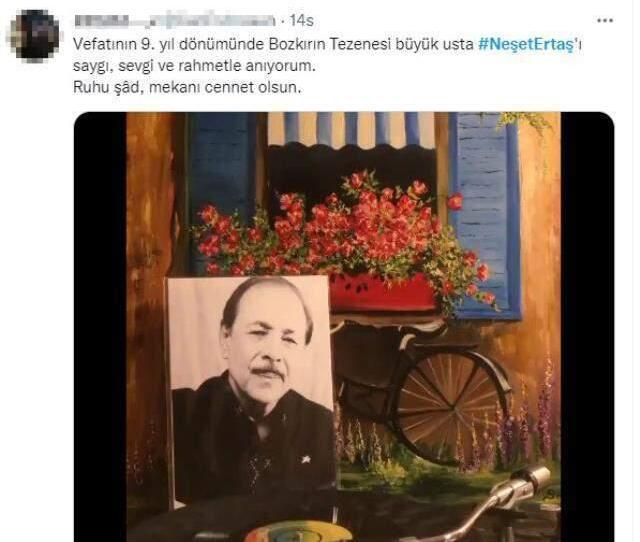Image resolution: width=640 pixels, height=542 pixels.
Task: Select the "Ruhu şâd, mekanı cennet olsun." line
Action: 187,87
